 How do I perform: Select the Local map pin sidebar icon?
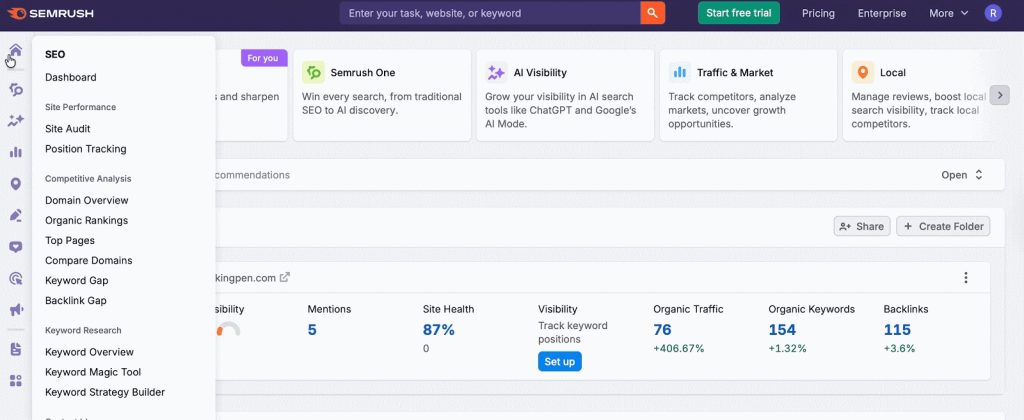pyautogui.click(x=15, y=184)
